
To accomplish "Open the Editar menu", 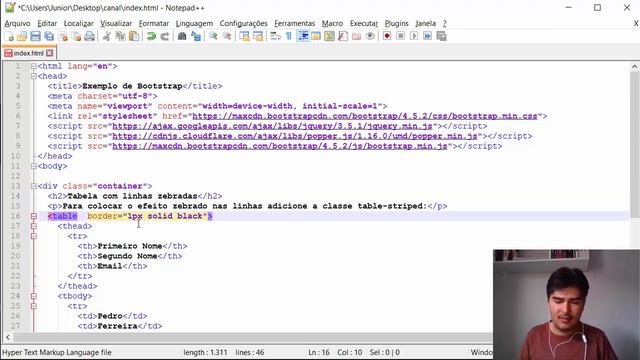I will point(47,24).
